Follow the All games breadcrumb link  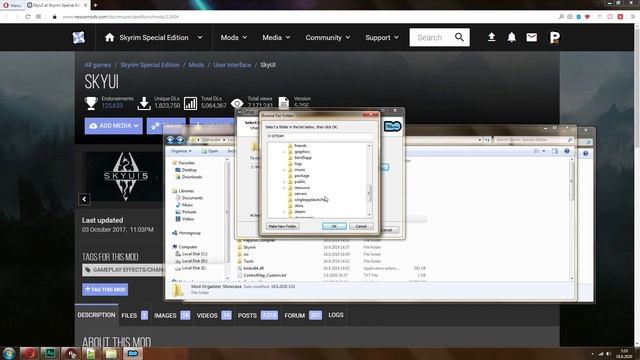(x=98, y=65)
